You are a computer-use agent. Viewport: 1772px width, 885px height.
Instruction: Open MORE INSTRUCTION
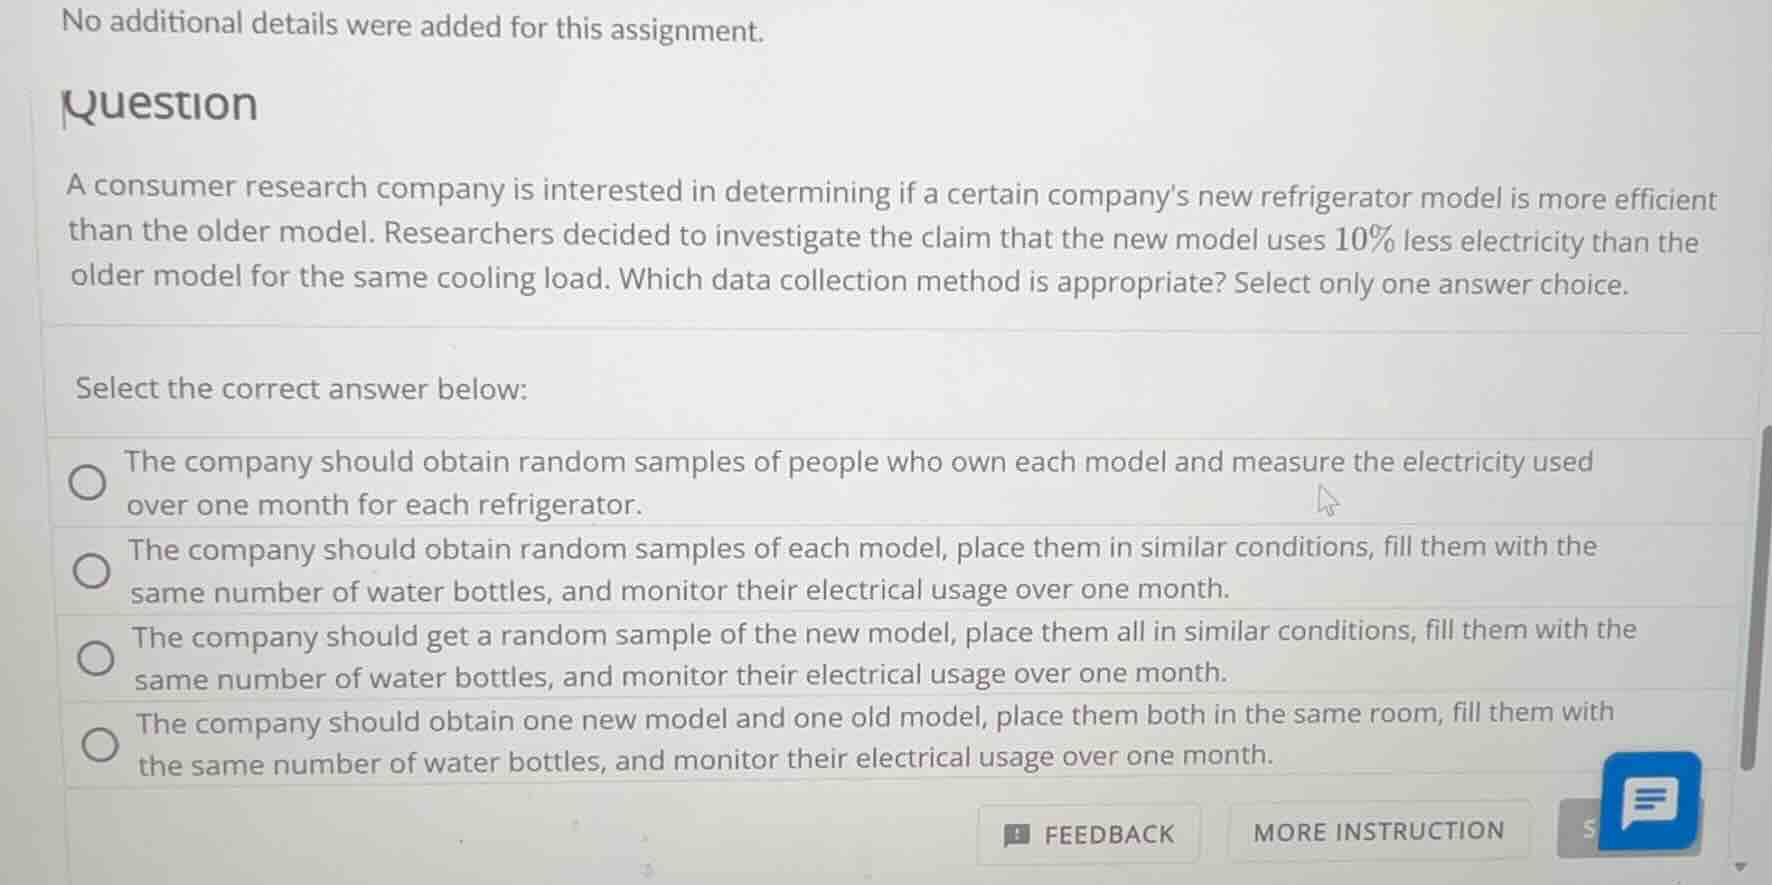1380,829
